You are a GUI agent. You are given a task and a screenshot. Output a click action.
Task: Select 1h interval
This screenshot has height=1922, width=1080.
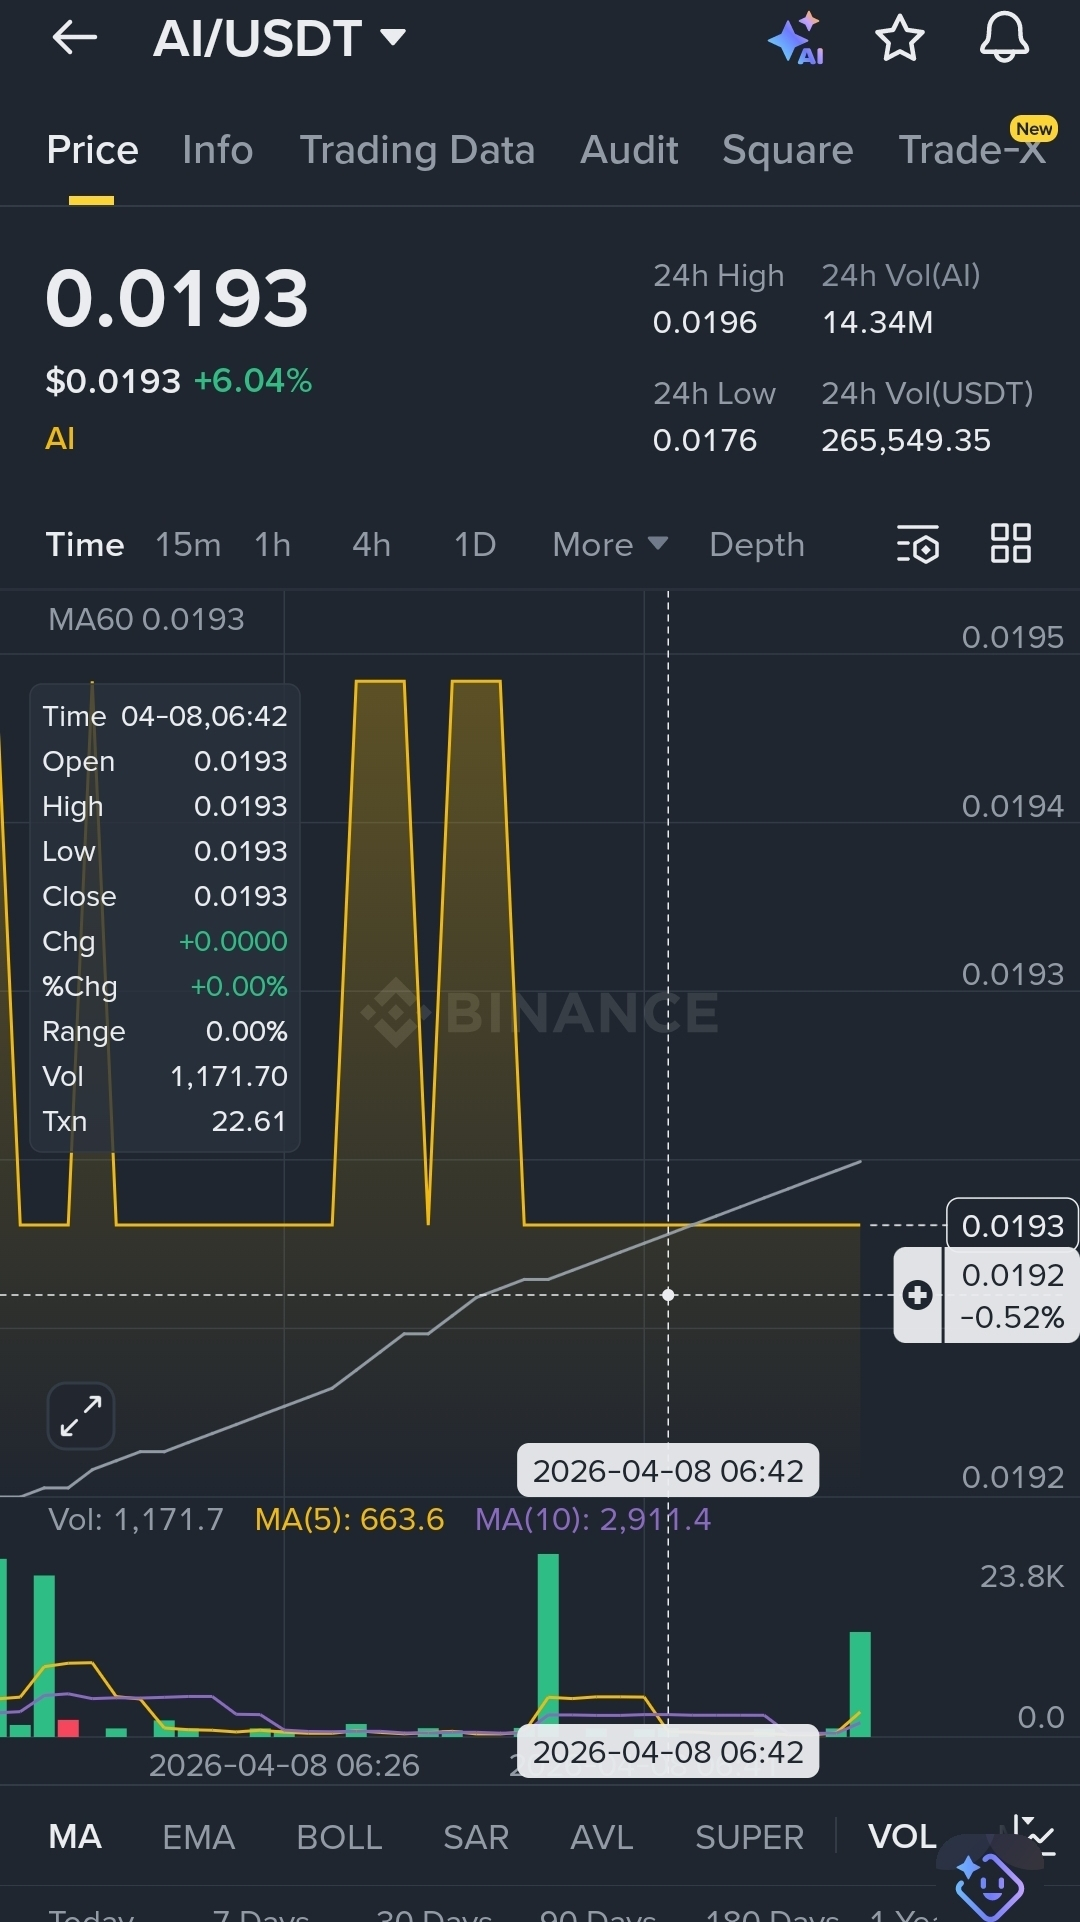click(272, 544)
